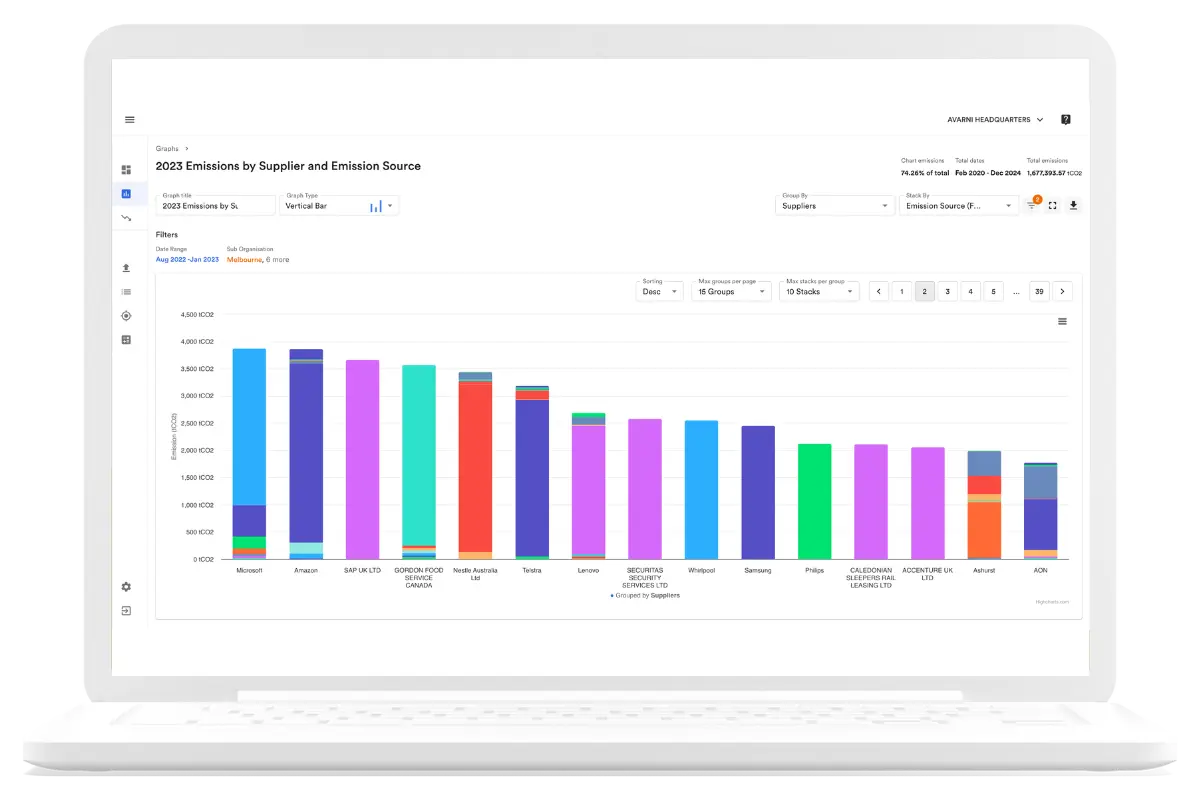Click the red segment of Nestle Australia bar

point(475,467)
